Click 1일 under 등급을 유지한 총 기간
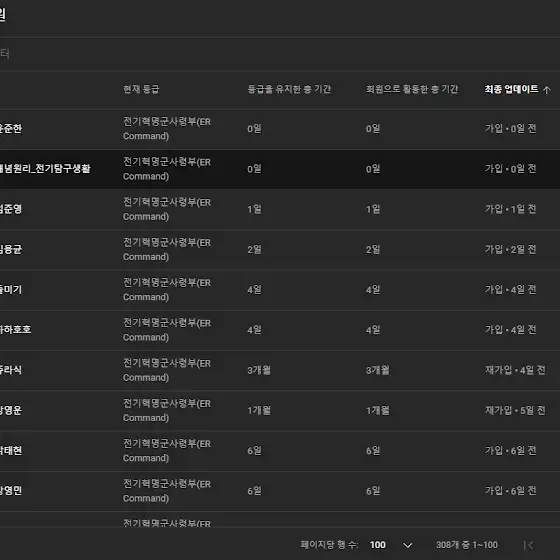 tap(254, 209)
